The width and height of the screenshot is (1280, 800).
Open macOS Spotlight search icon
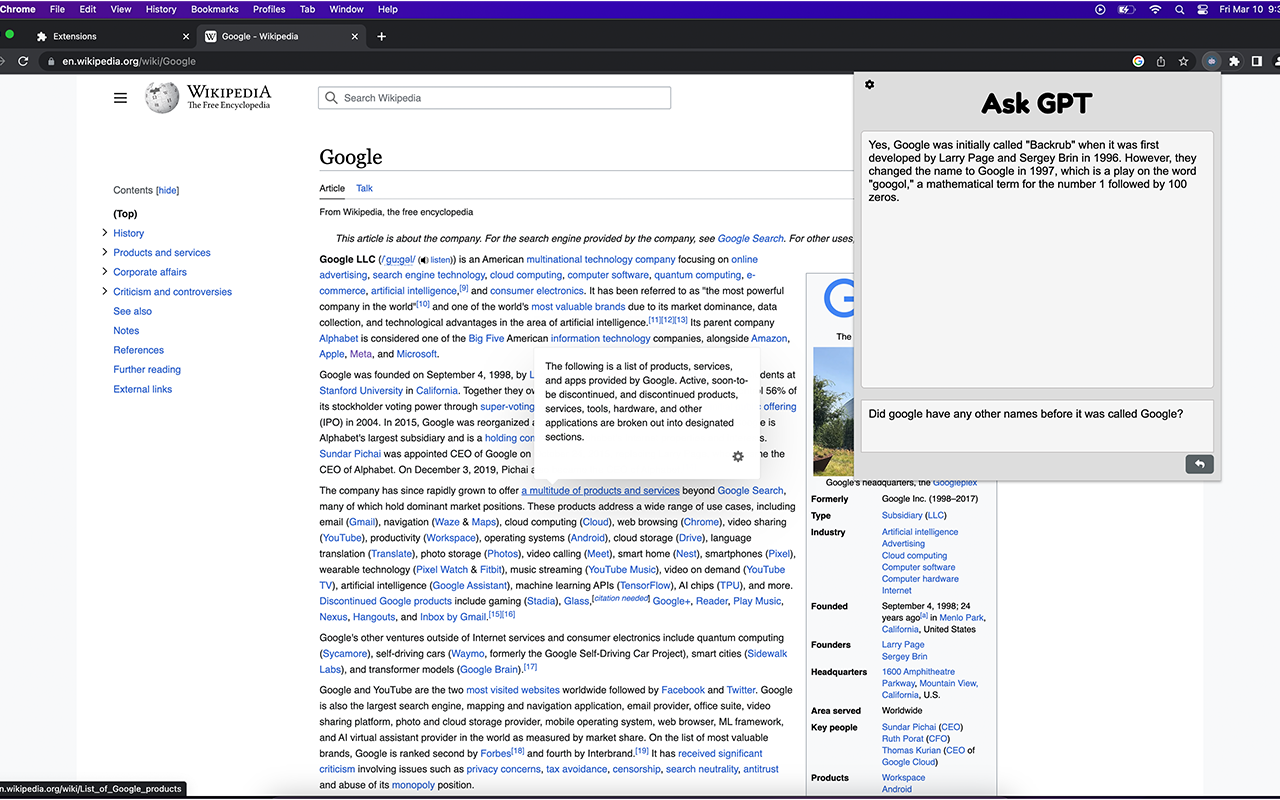[1179, 9]
